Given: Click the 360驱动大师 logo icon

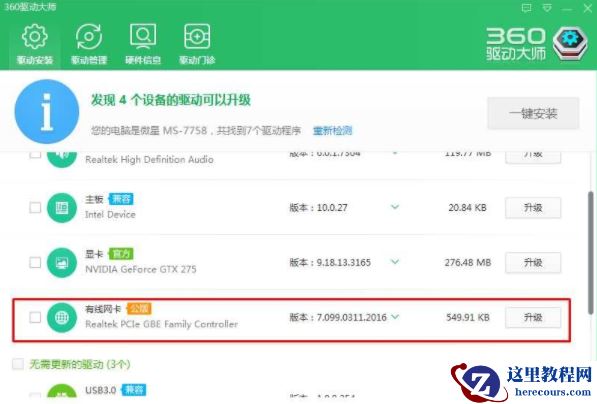Looking at the screenshot, I should (x=570, y=43).
